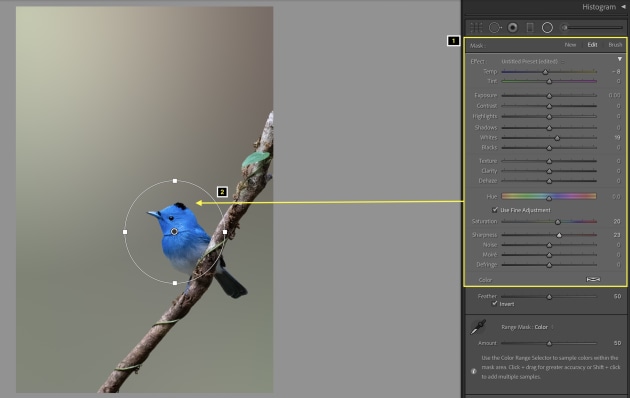Image resolution: width=630 pixels, height=398 pixels.
Task: Select the Crop Overlay grid tool
Action: [476, 28]
